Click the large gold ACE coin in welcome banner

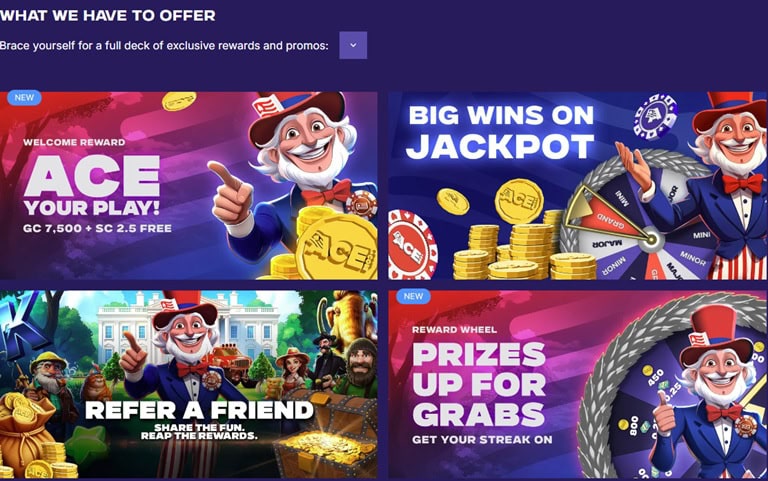pos(337,247)
